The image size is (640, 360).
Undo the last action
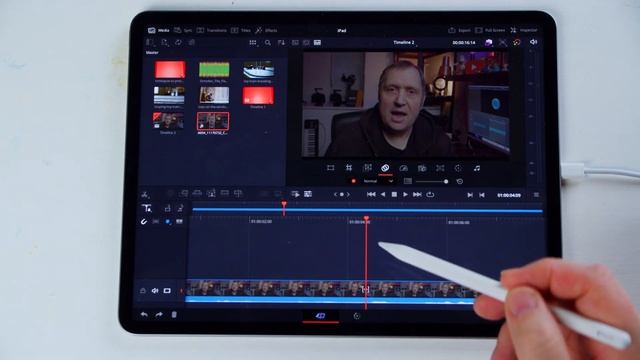(144, 315)
